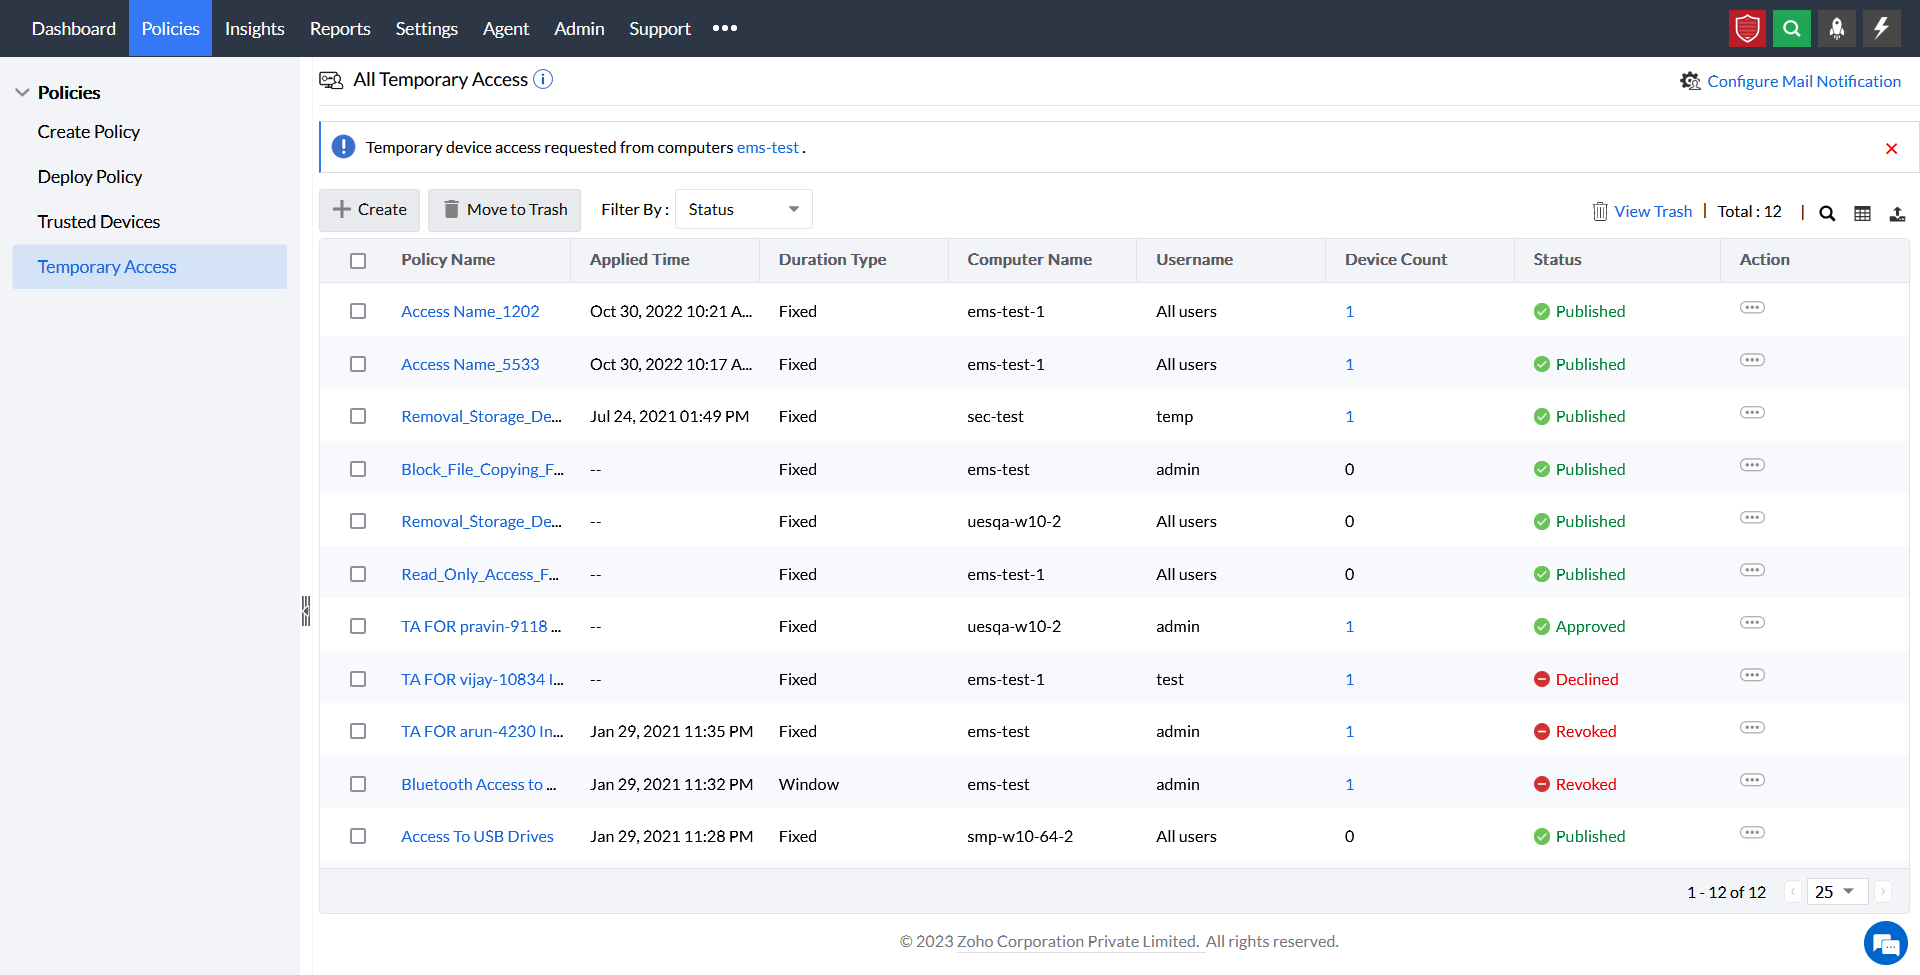Open the page size 25 dropdown

tap(1836, 892)
